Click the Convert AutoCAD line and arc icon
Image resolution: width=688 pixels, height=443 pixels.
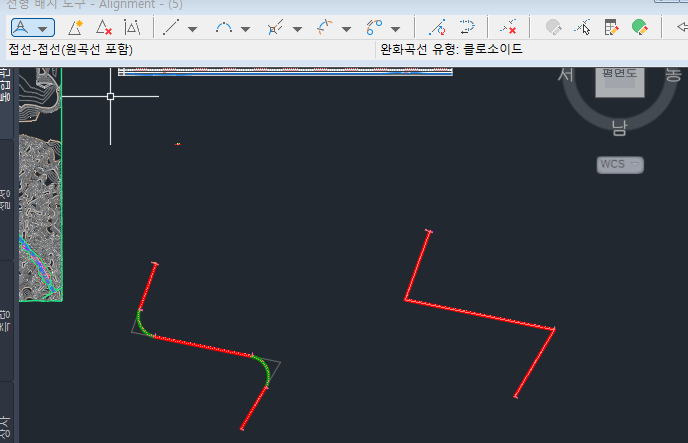point(436,27)
